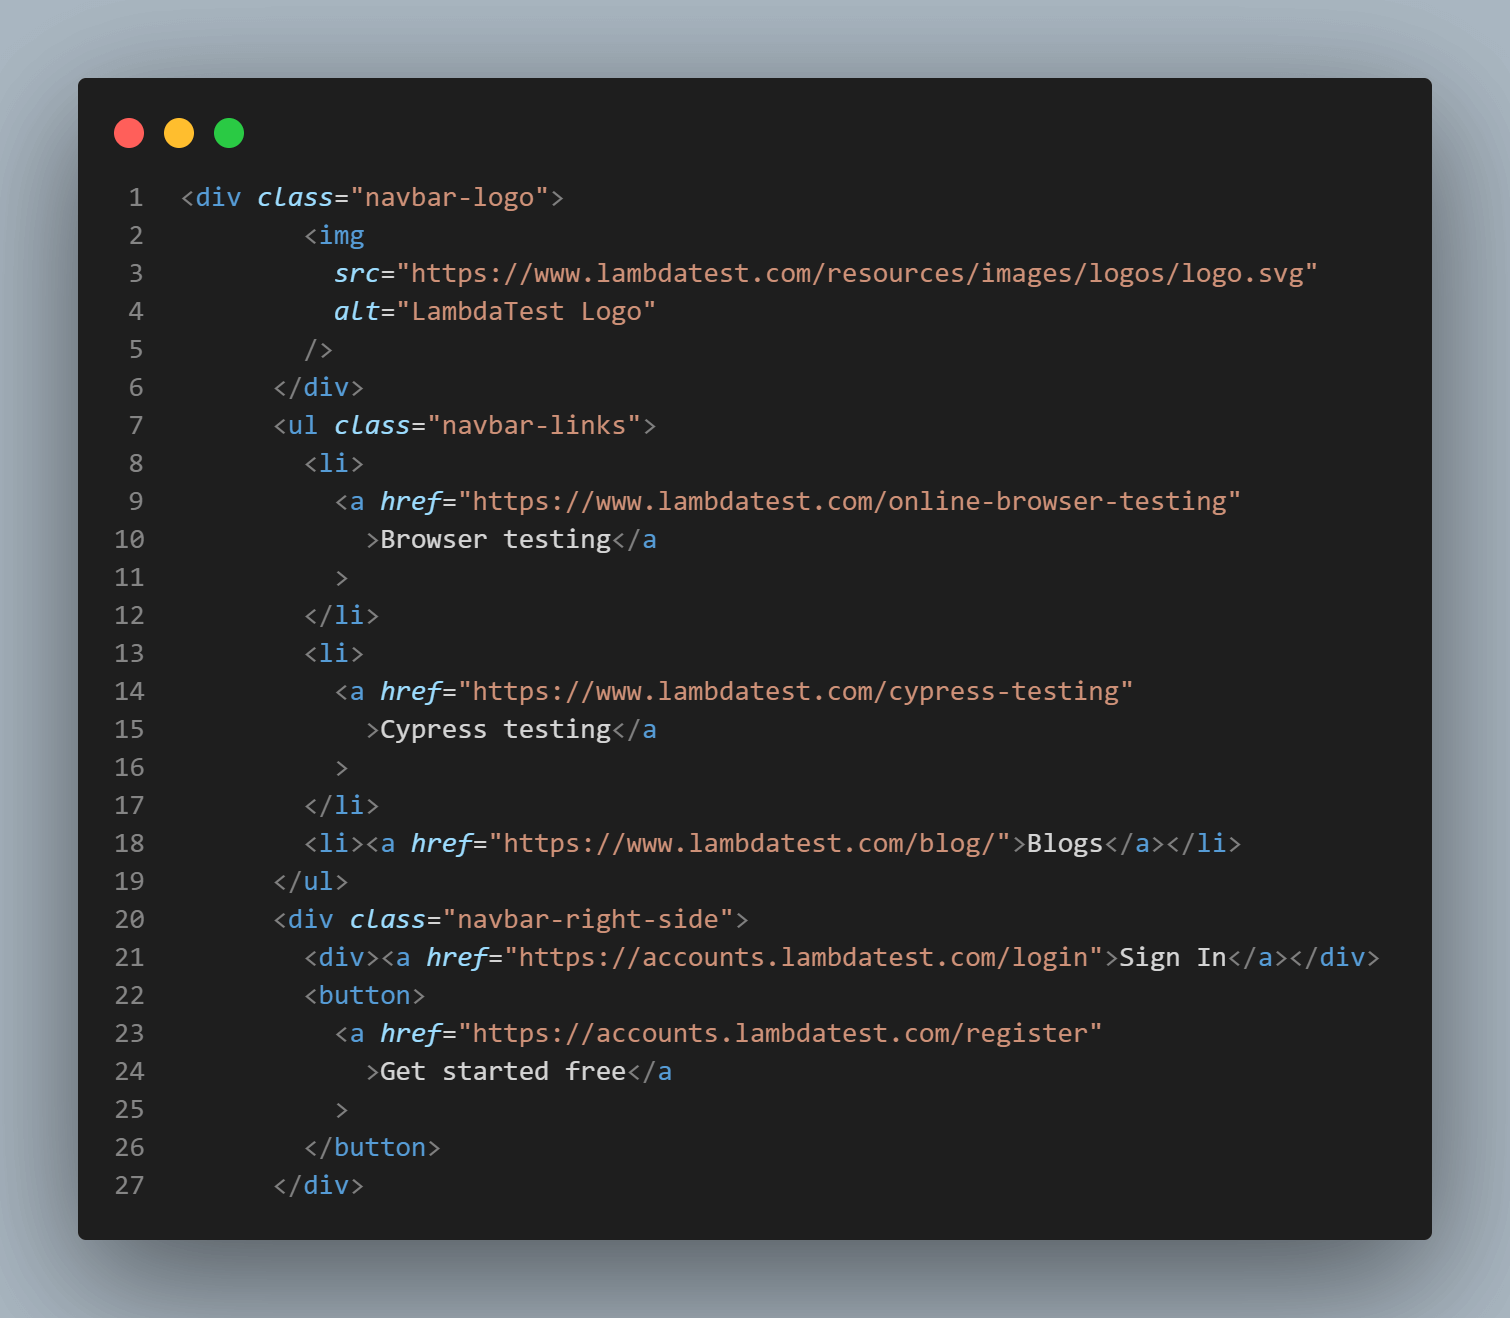Select the lambdatest.com/blog/ href URL
Screen dimensions: 1510x1318
(x=749, y=844)
